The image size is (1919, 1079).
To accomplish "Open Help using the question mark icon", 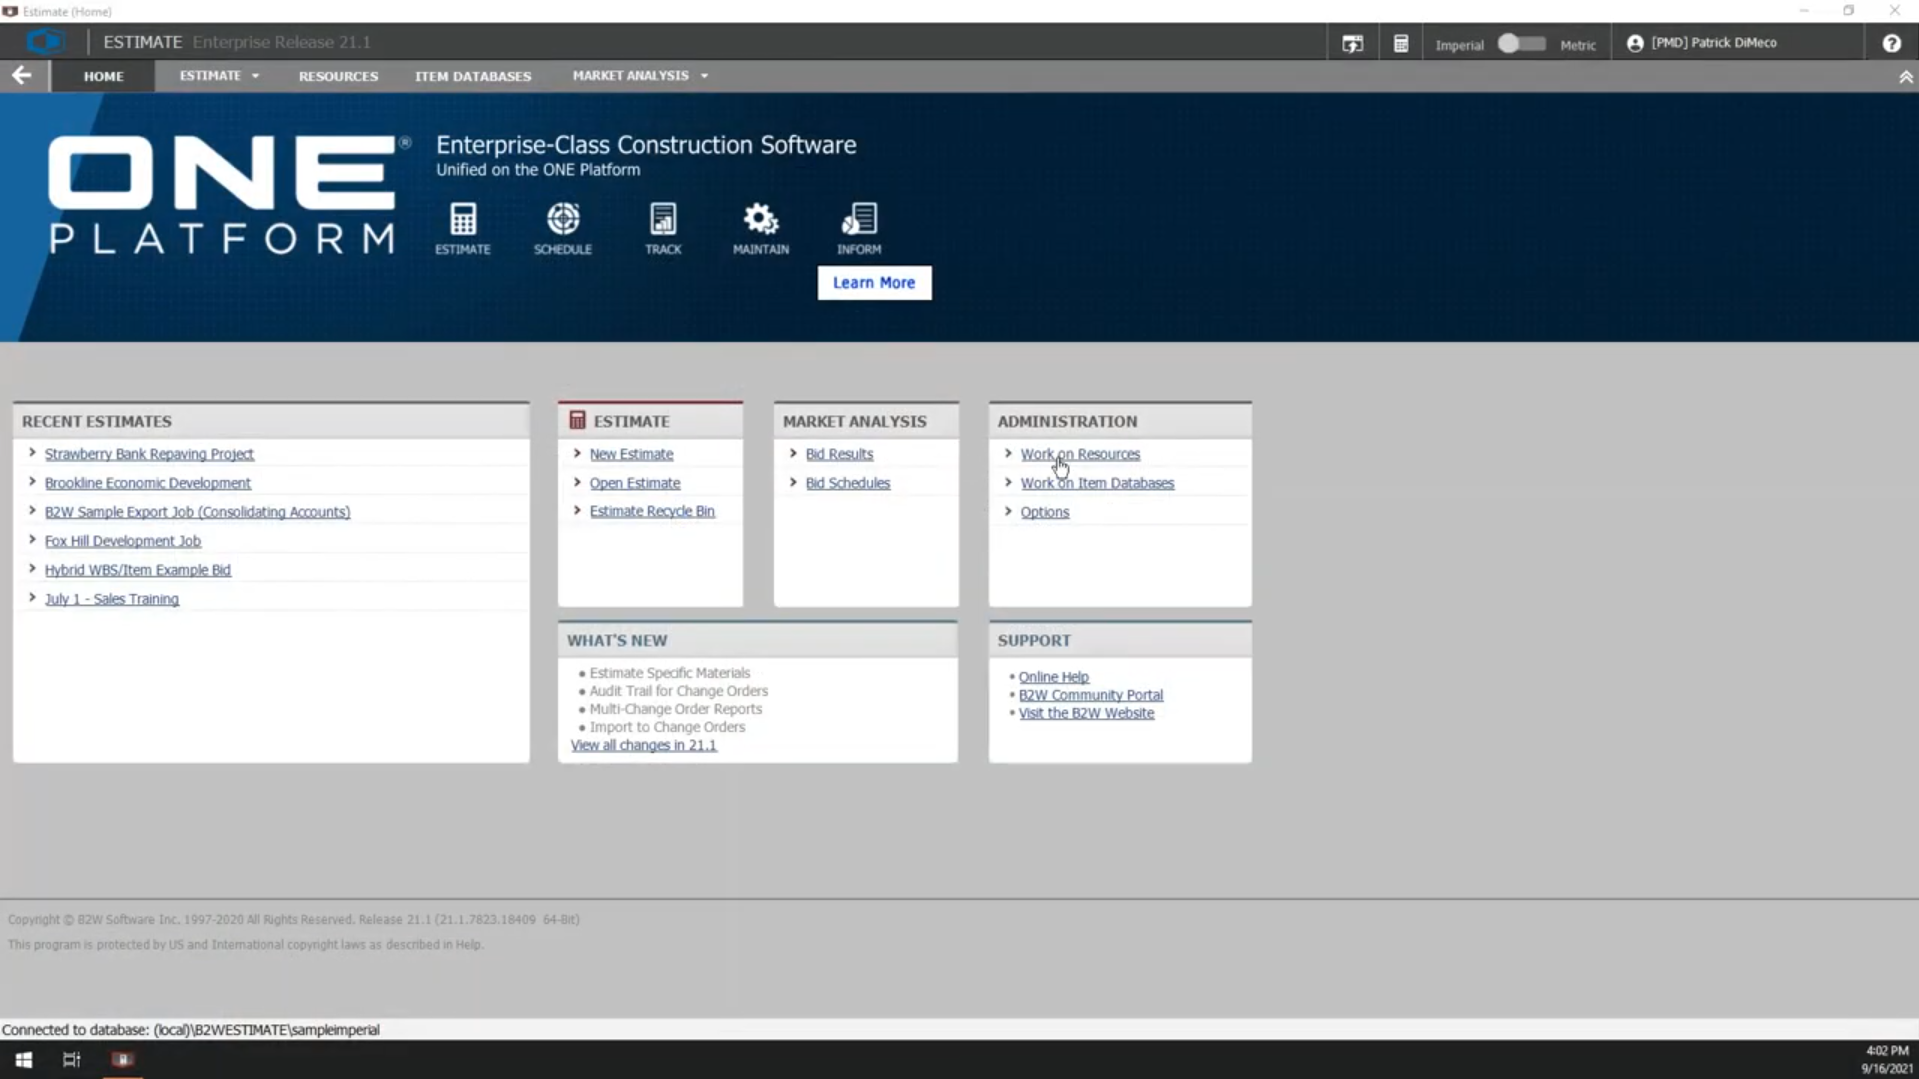I will click(x=1891, y=42).
